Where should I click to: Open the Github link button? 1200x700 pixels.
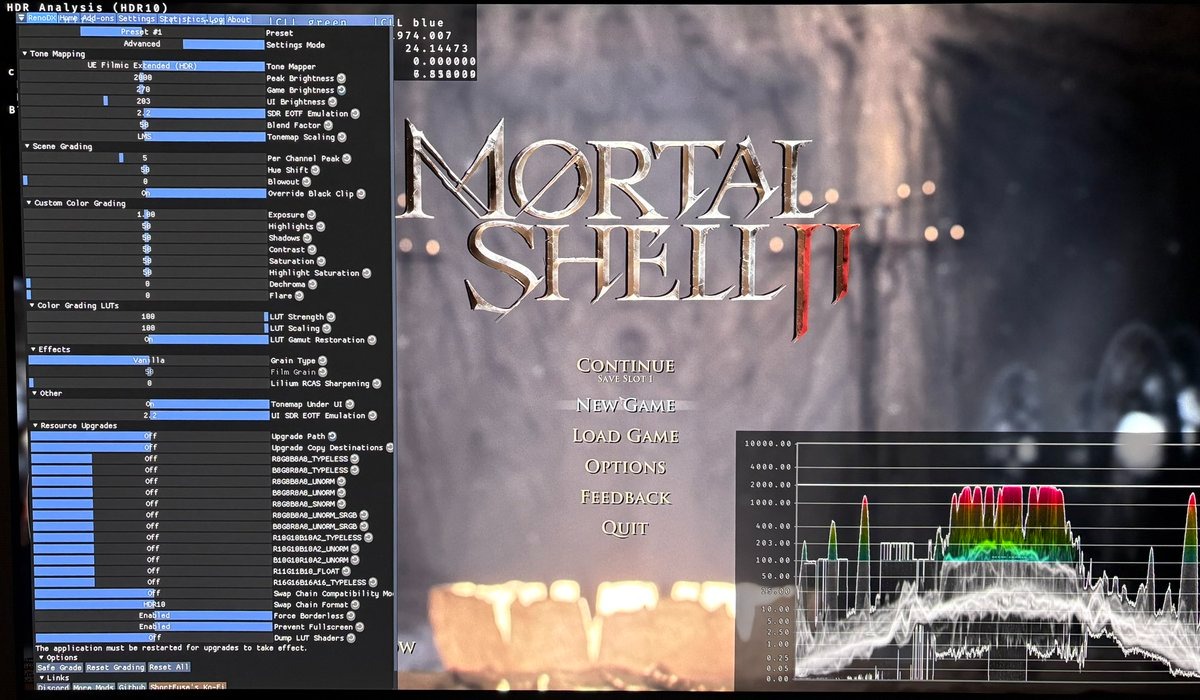pyautogui.click(x=132, y=688)
